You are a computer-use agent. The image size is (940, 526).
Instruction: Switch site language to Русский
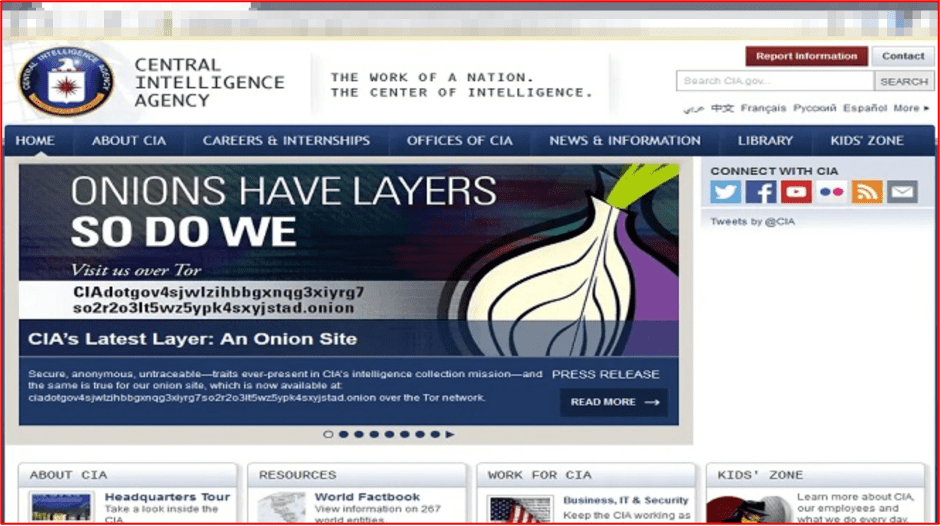point(815,109)
